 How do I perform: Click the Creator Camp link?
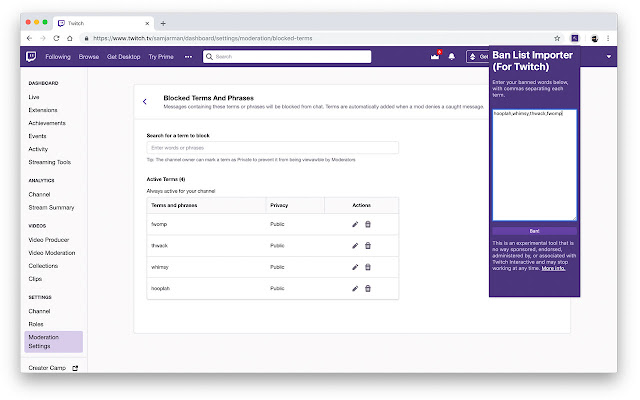47,368
